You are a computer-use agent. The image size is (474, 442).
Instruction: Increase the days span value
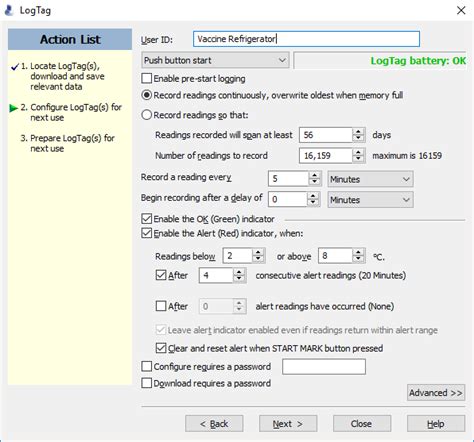[358, 132]
